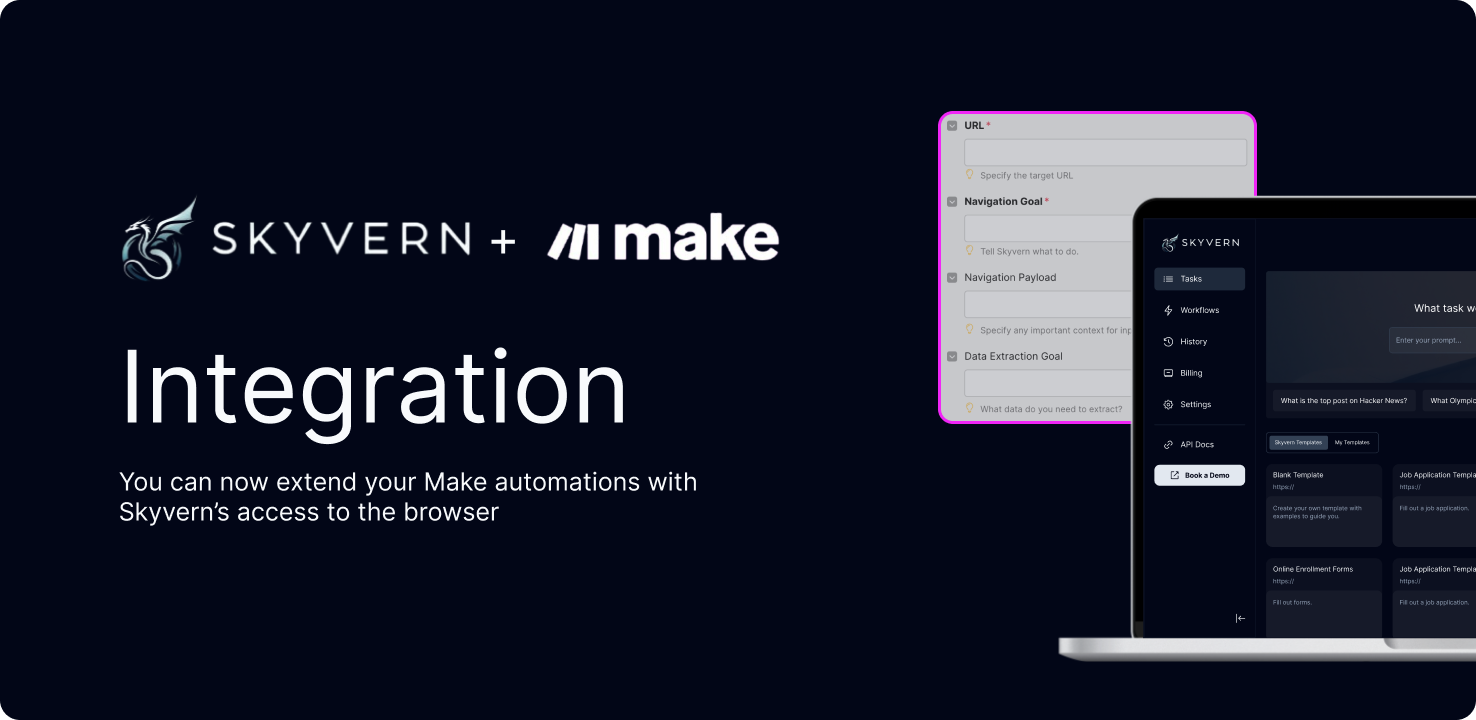Select the Skyvern Templates tab
Image resolution: width=1476 pixels, height=720 pixels.
(x=1298, y=442)
